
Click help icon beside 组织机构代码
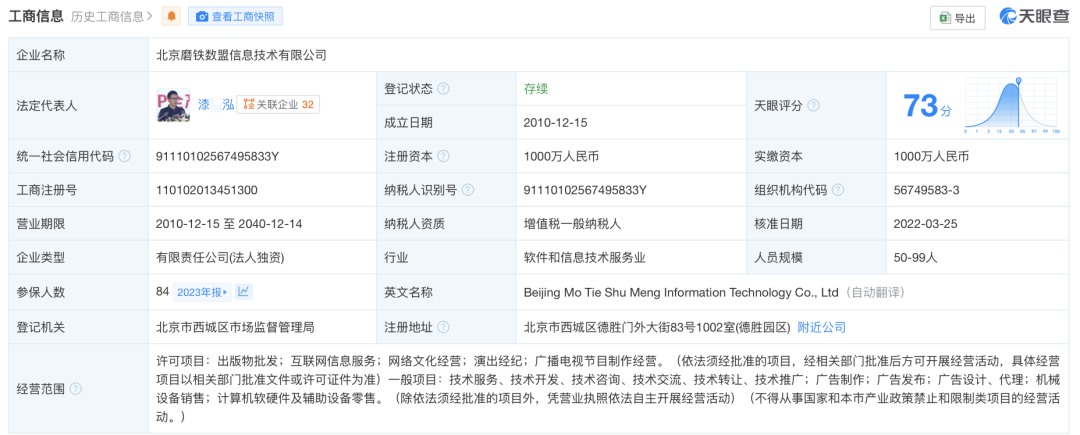click(x=838, y=190)
